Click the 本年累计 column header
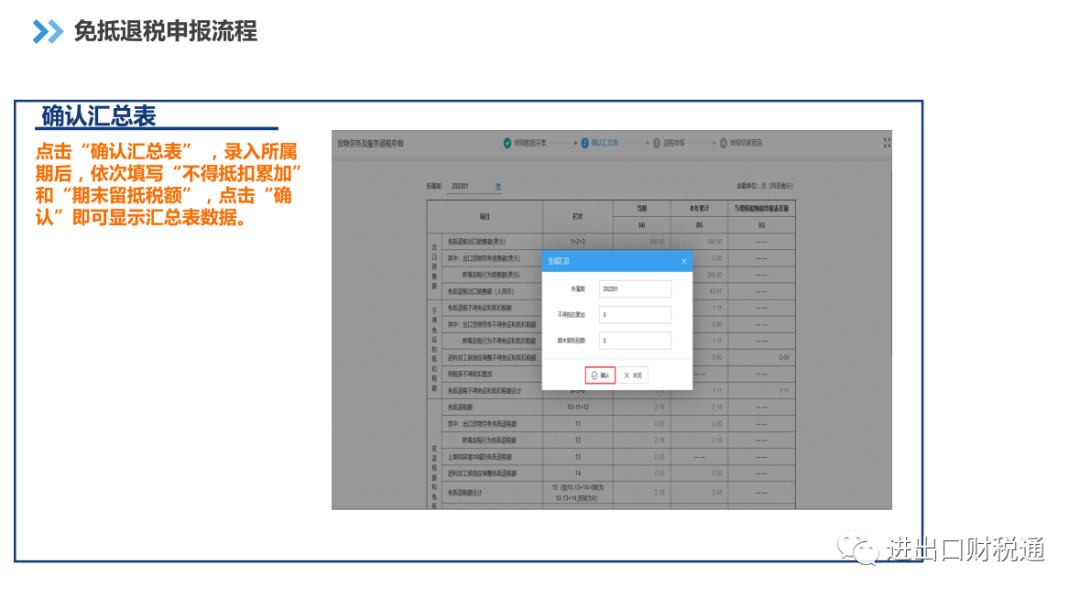The image size is (1080, 597). [x=699, y=208]
